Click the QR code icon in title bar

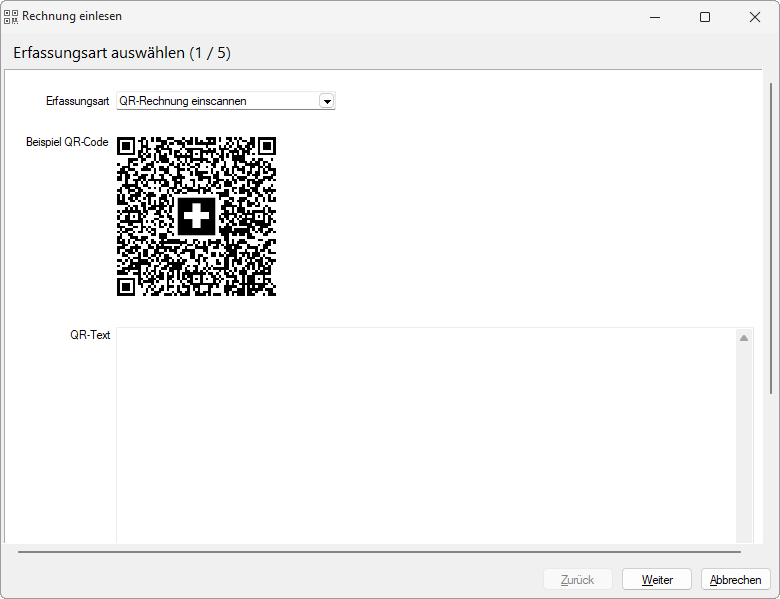(x=11, y=17)
